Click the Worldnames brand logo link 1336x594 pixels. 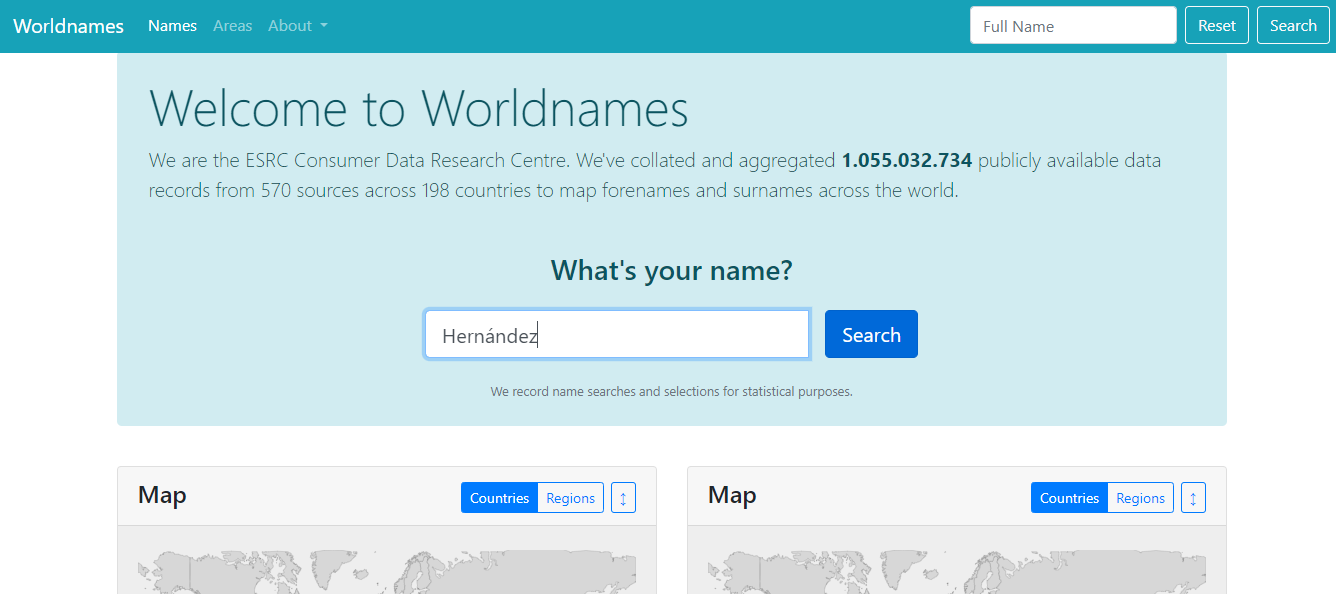[x=68, y=26]
